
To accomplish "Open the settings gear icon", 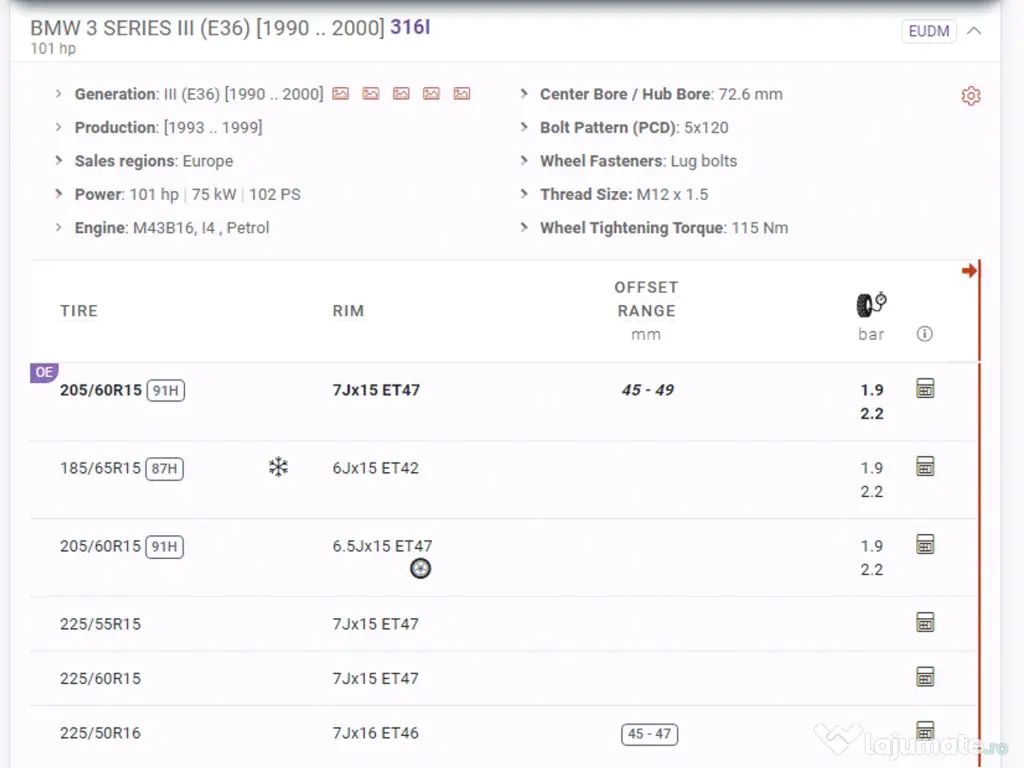I will coord(970,96).
